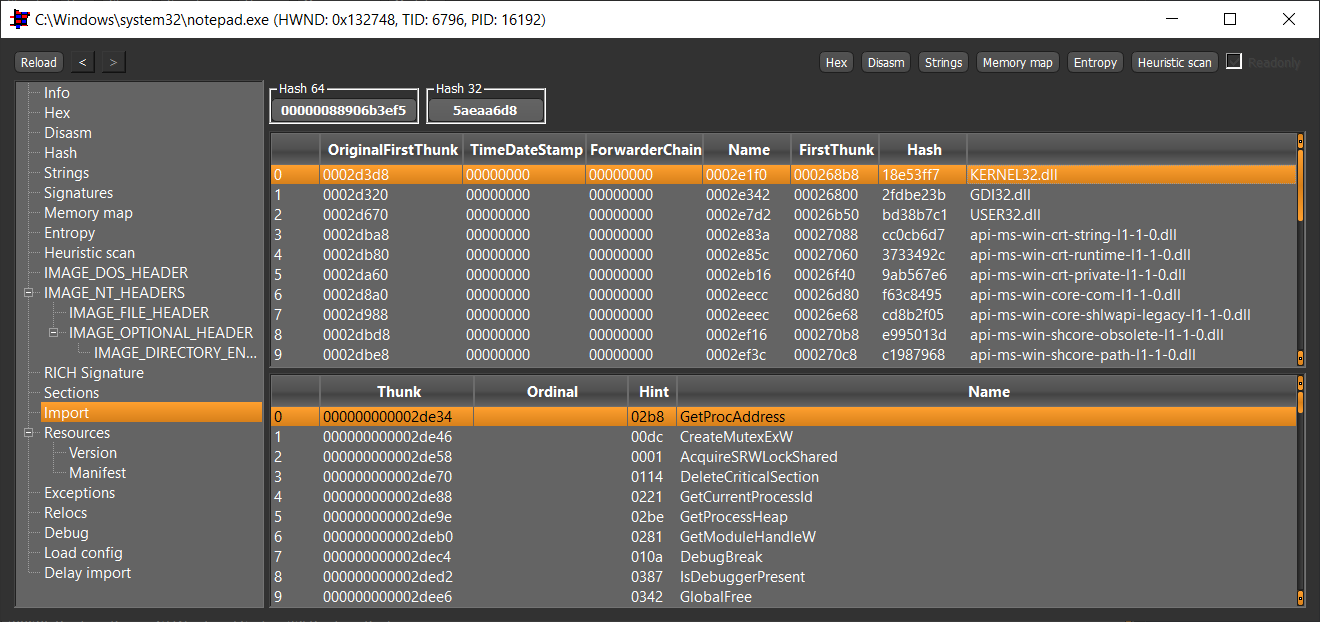The image size is (1320, 622).
Task: Select Info in the sidebar tree
Action: [57, 93]
